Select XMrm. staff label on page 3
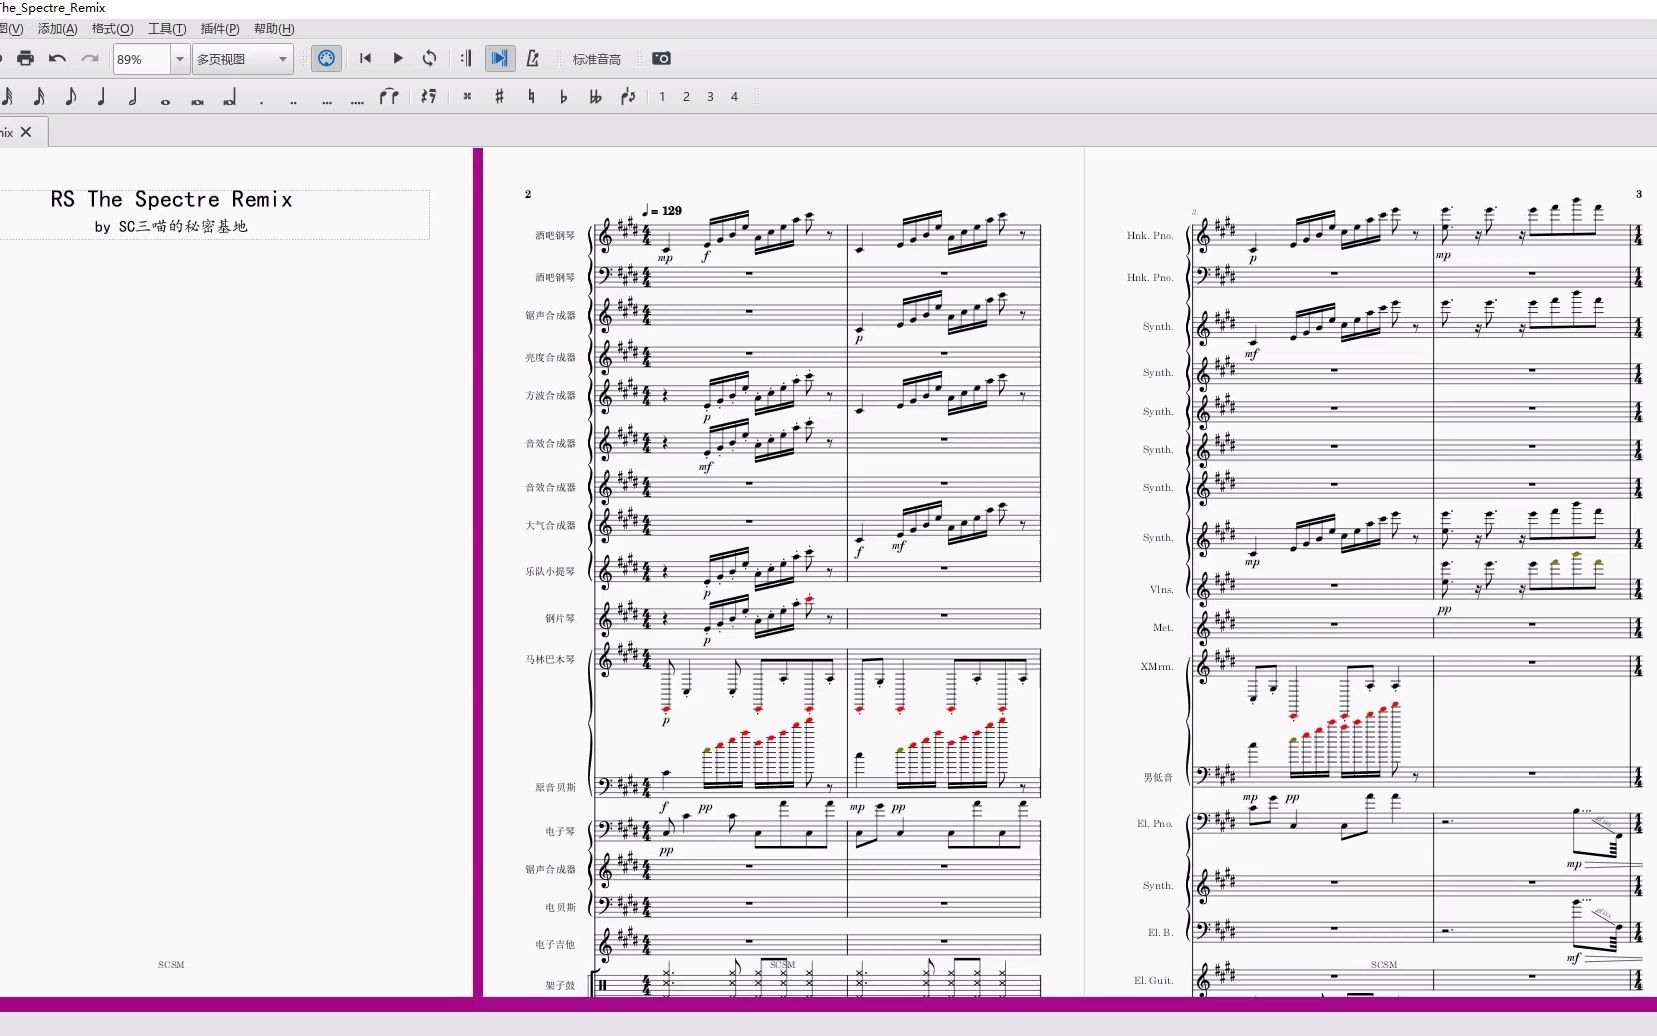Viewport: 1657px width, 1036px height. pos(1156,667)
